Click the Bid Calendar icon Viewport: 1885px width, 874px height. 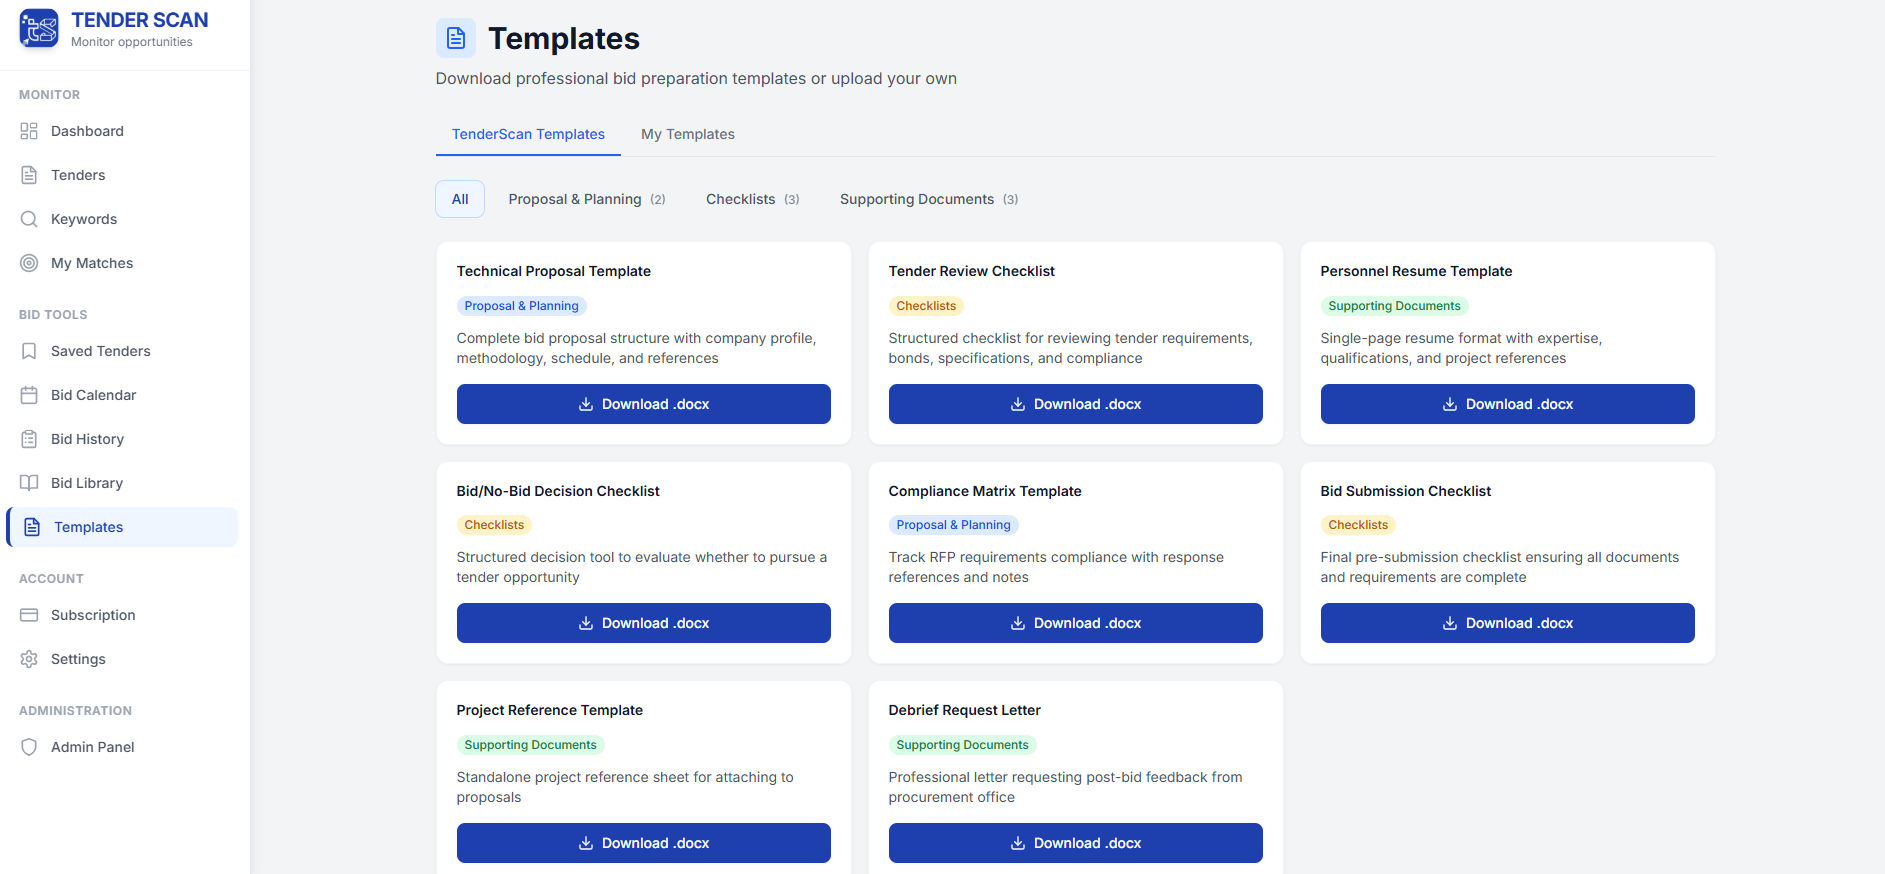click(29, 395)
